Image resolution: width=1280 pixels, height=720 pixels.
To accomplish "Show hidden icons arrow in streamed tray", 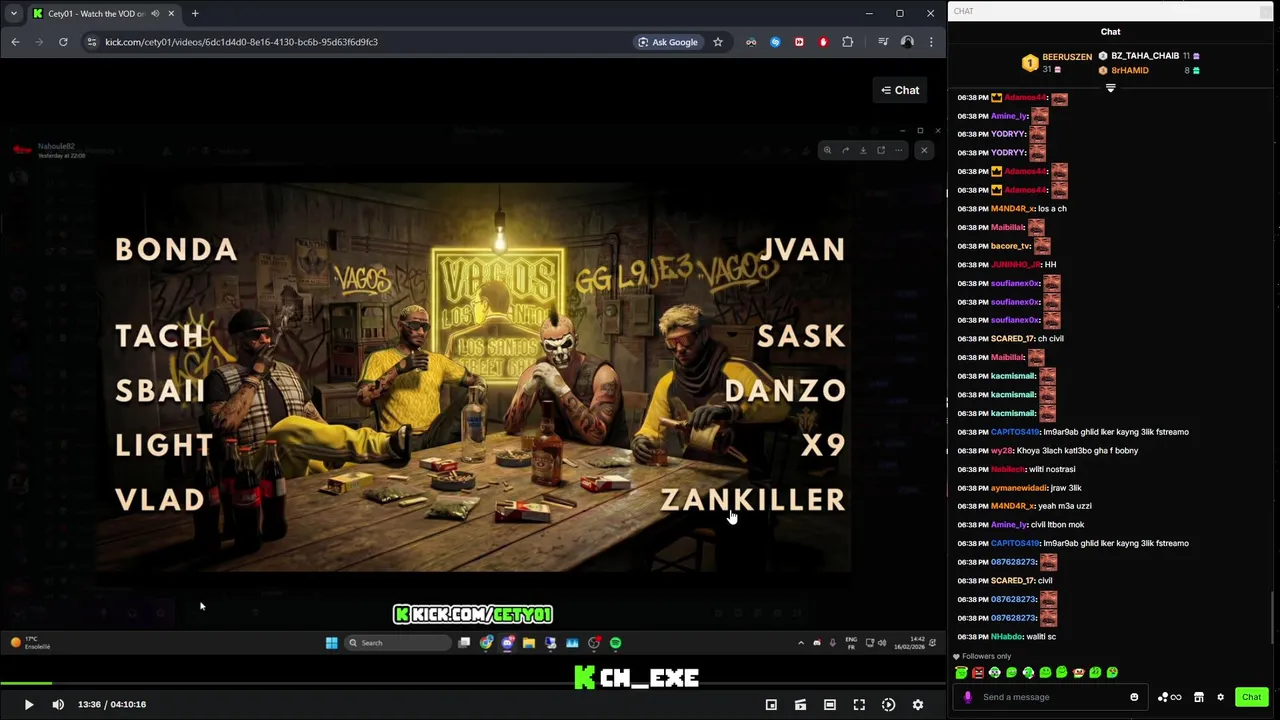I will pos(800,643).
